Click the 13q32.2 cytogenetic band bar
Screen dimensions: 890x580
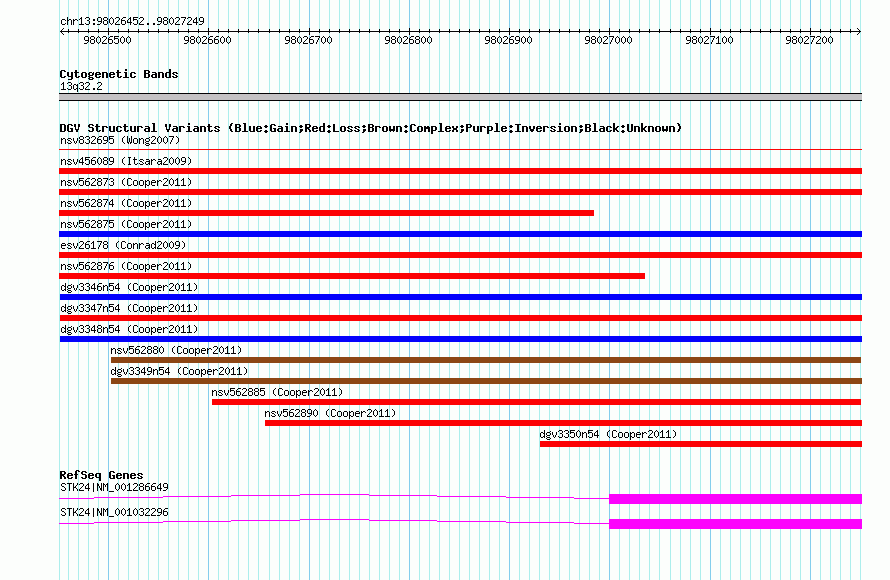click(x=460, y=97)
